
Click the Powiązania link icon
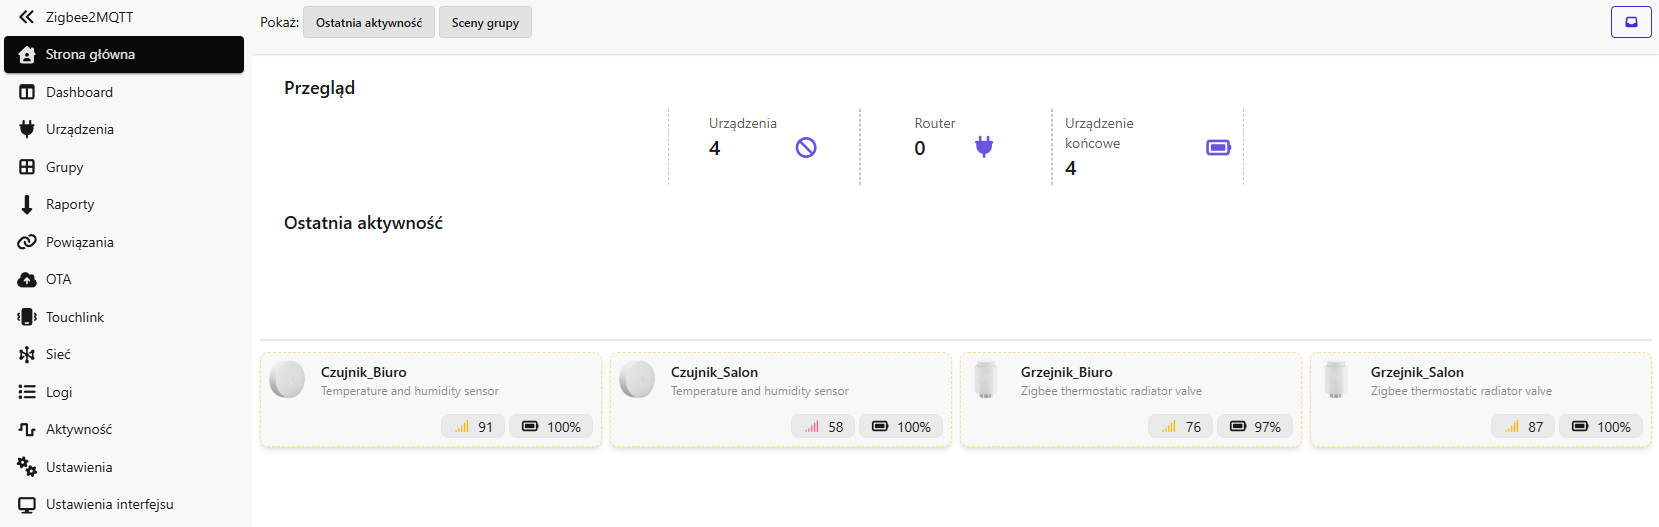[27, 242]
